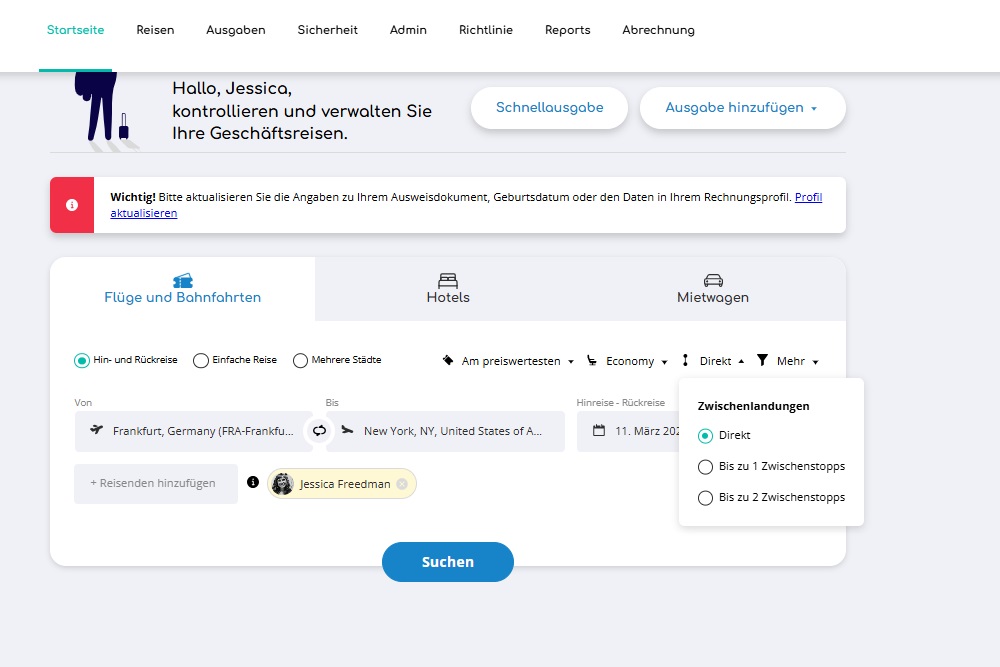Choose Bis zu 1 Zwischenstopps option
The height and width of the screenshot is (667, 1000).
(x=706, y=466)
